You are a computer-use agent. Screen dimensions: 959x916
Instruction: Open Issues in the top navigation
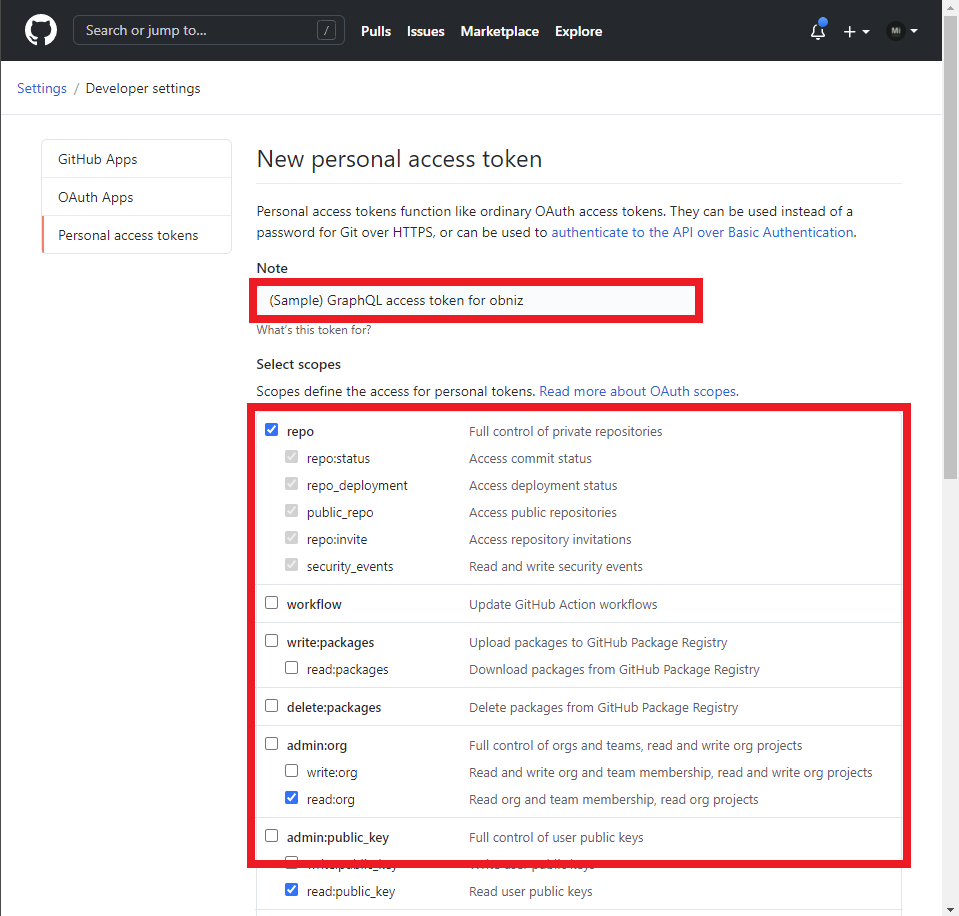425,31
